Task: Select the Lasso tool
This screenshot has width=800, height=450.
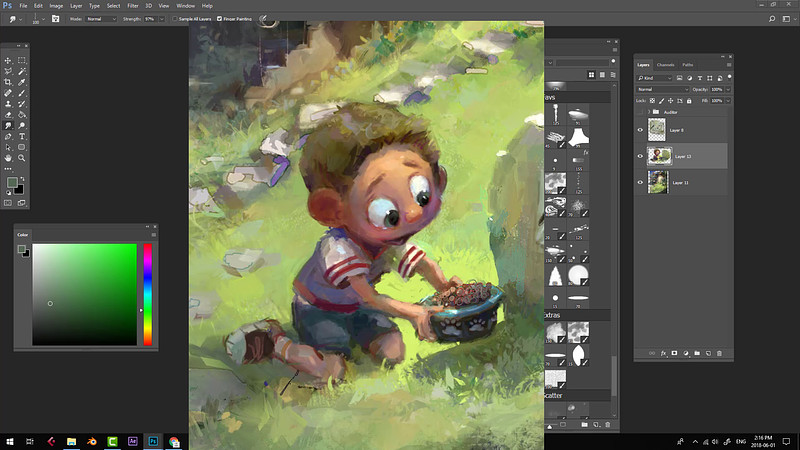Action: [8, 71]
